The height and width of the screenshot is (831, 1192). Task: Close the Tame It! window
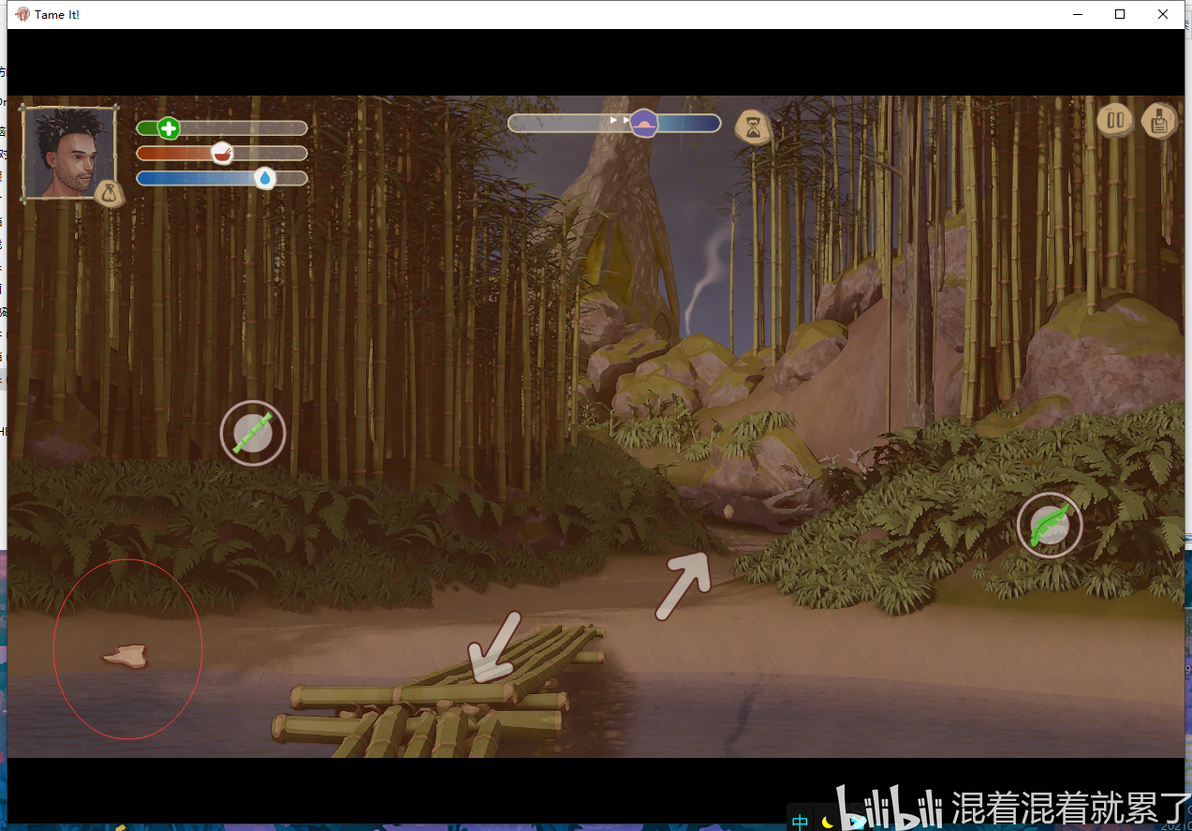click(1162, 14)
